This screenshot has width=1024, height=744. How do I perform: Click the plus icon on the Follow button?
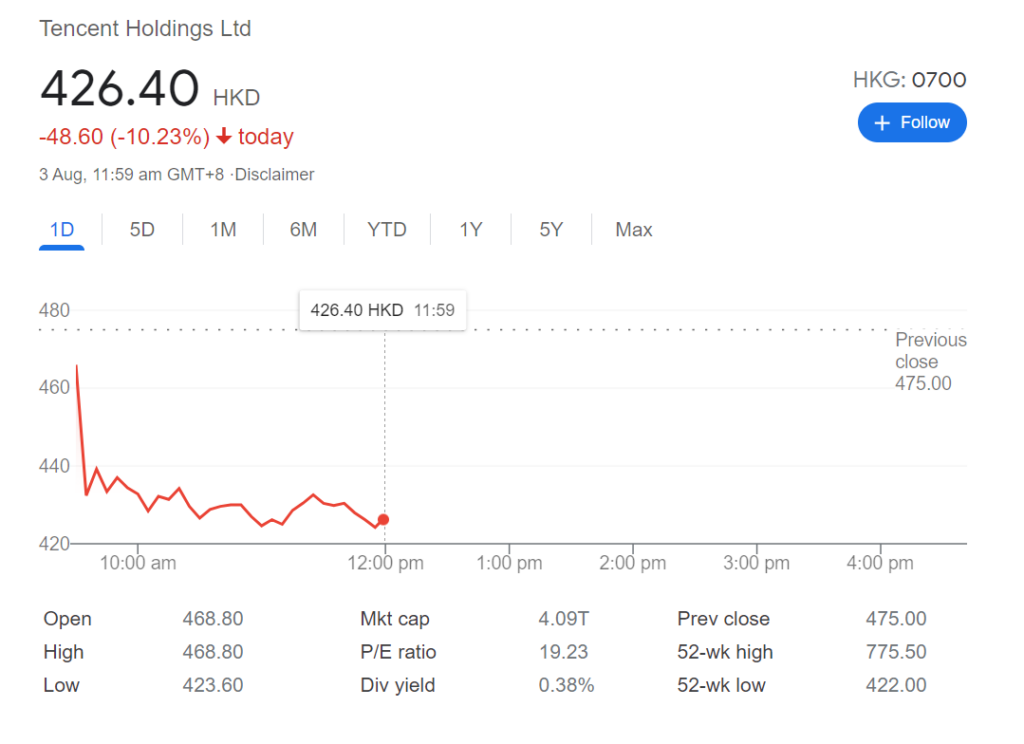click(x=881, y=123)
